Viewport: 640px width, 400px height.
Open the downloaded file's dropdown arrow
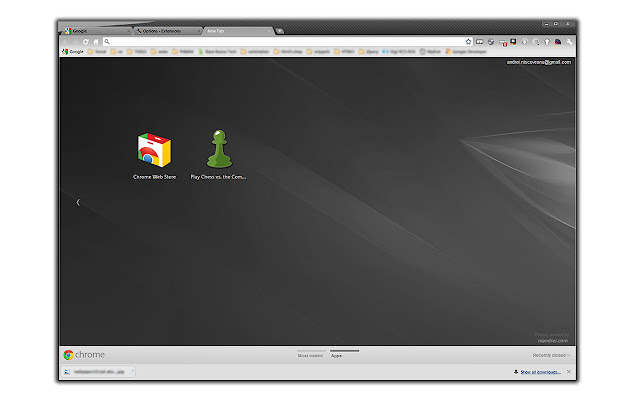pos(132,371)
